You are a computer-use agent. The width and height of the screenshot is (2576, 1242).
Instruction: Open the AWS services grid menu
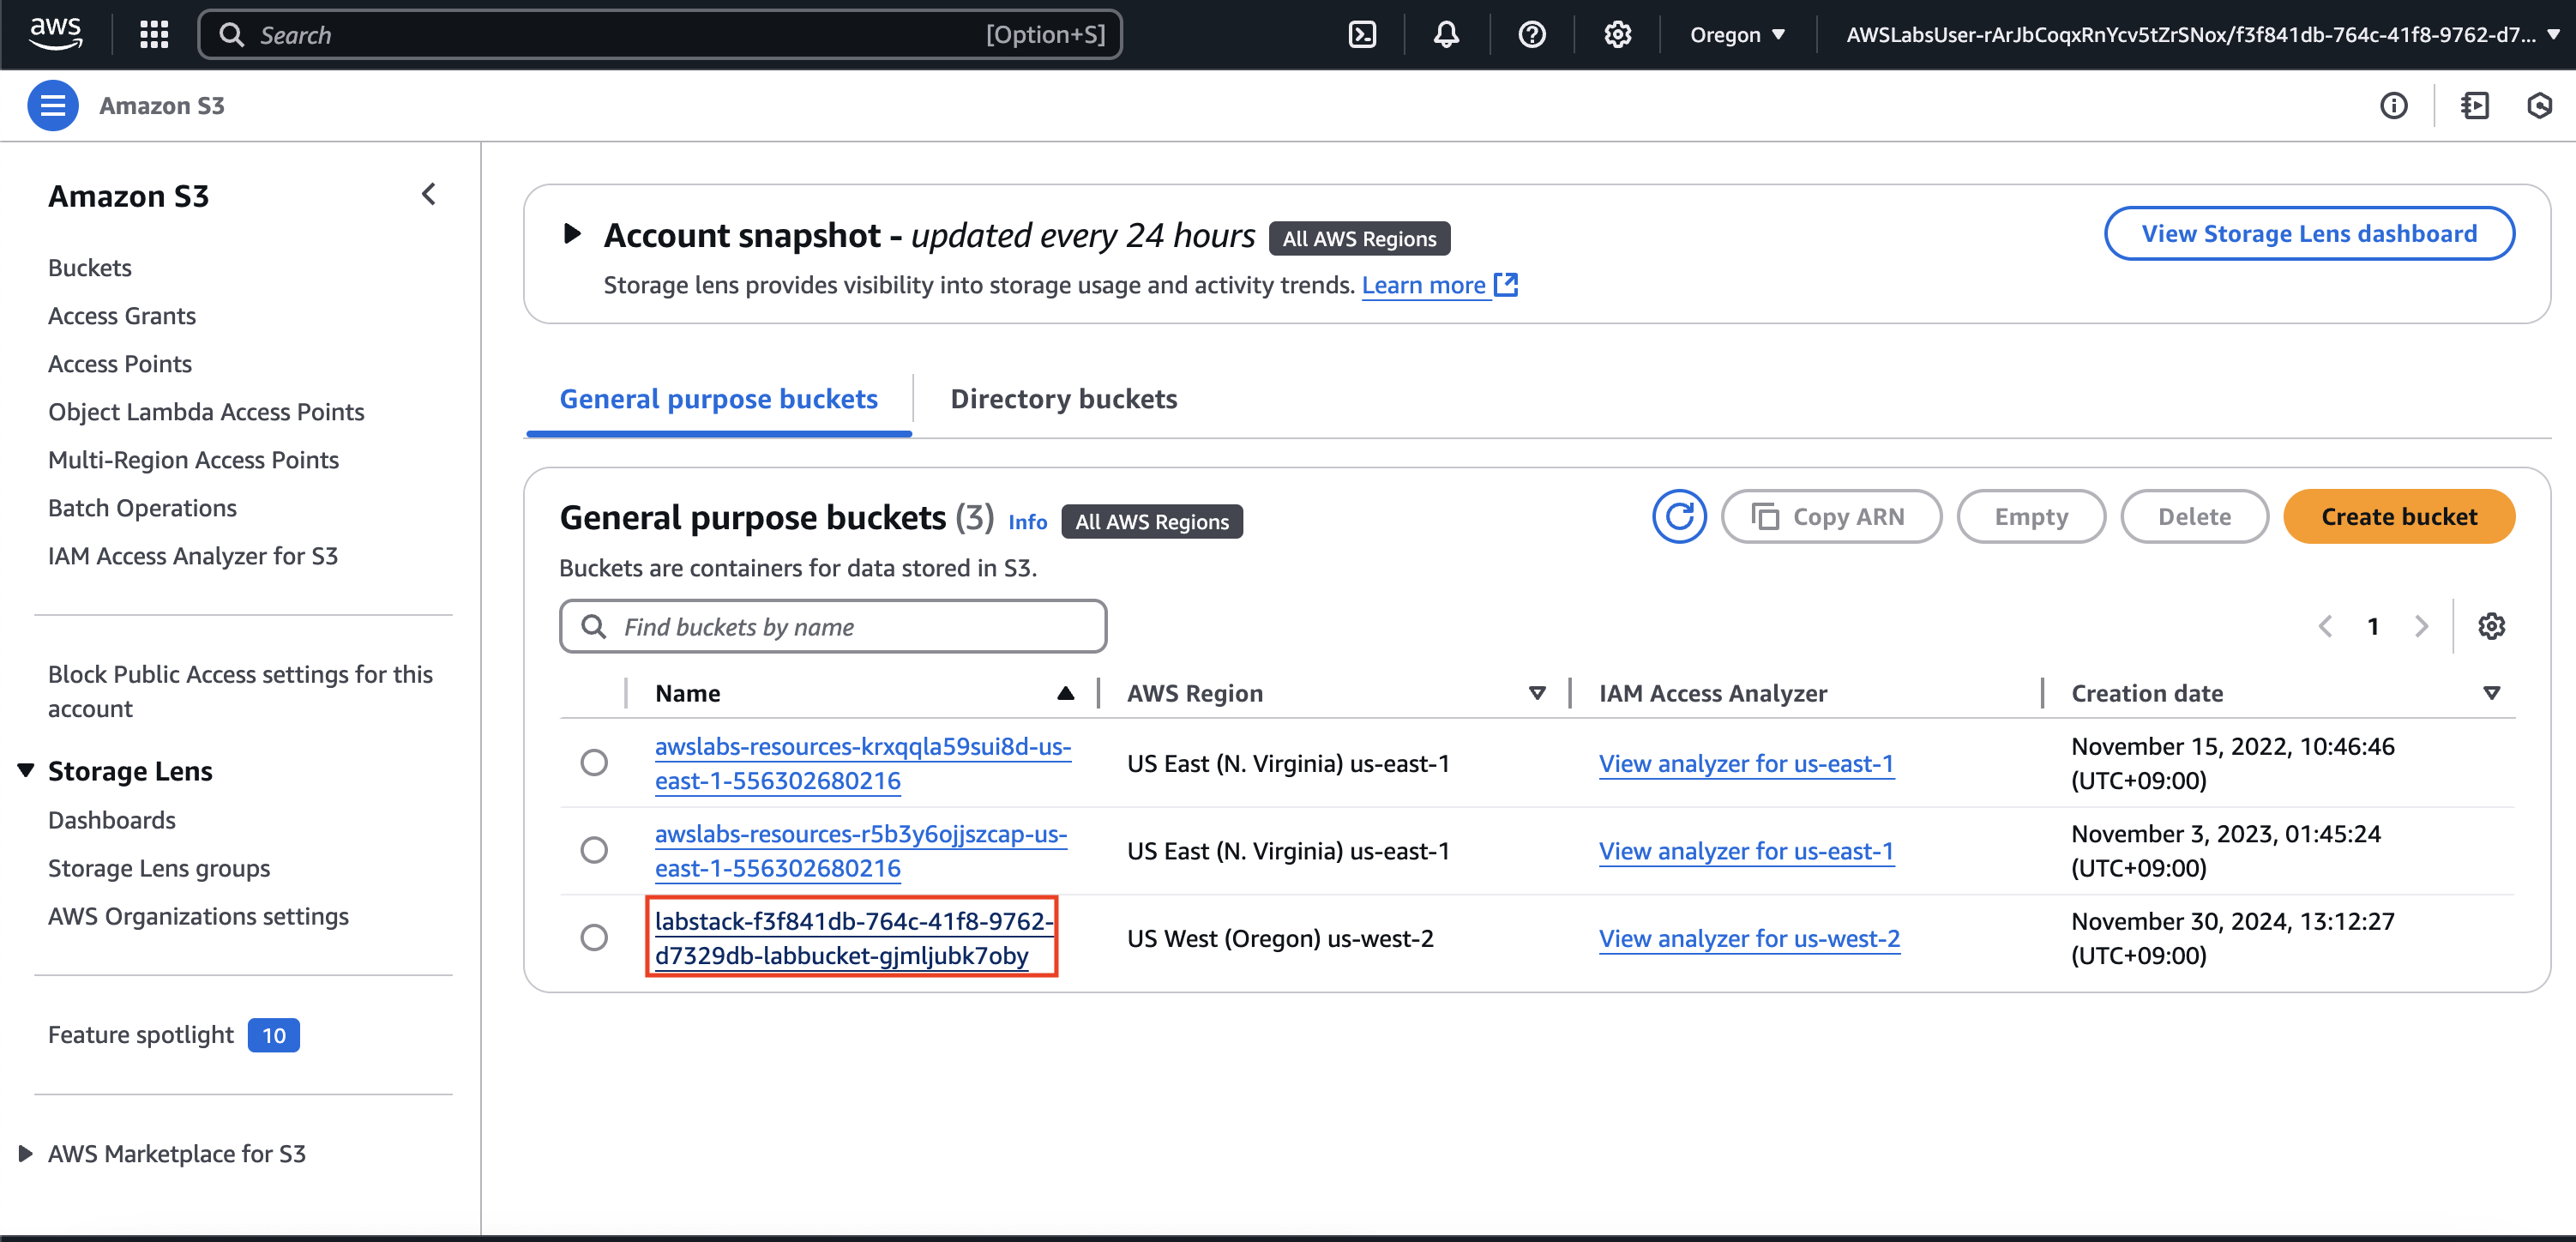pos(154,35)
